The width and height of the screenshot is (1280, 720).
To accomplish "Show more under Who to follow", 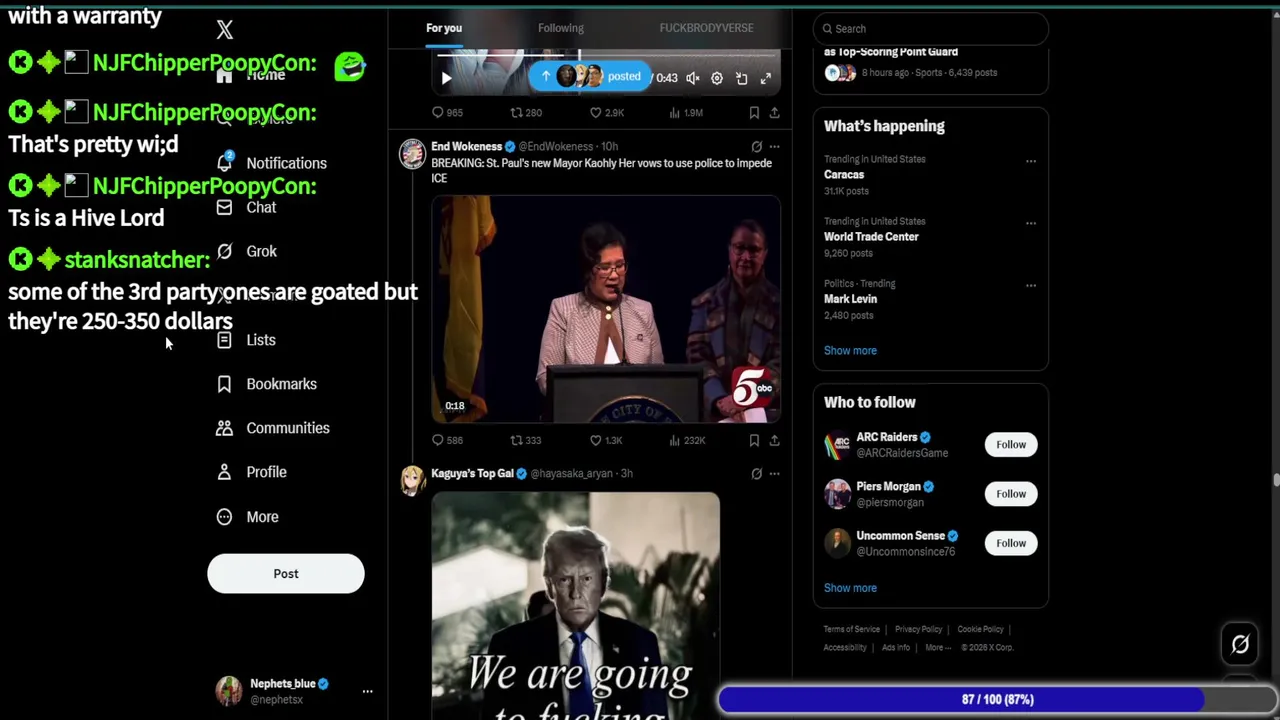I will [x=850, y=588].
